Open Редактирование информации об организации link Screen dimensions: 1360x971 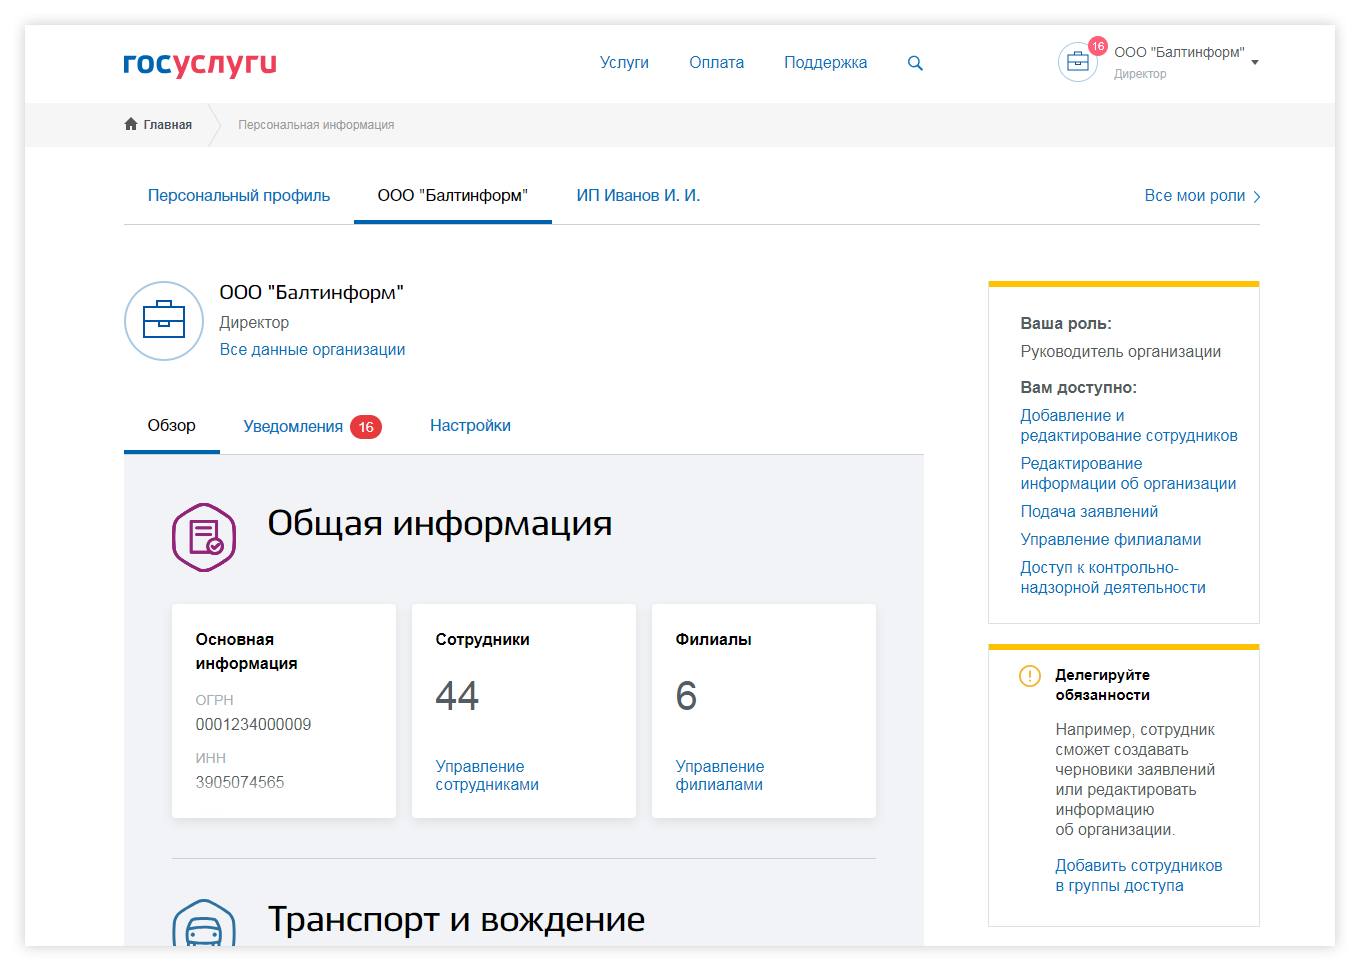click(x=1128, y=474)
